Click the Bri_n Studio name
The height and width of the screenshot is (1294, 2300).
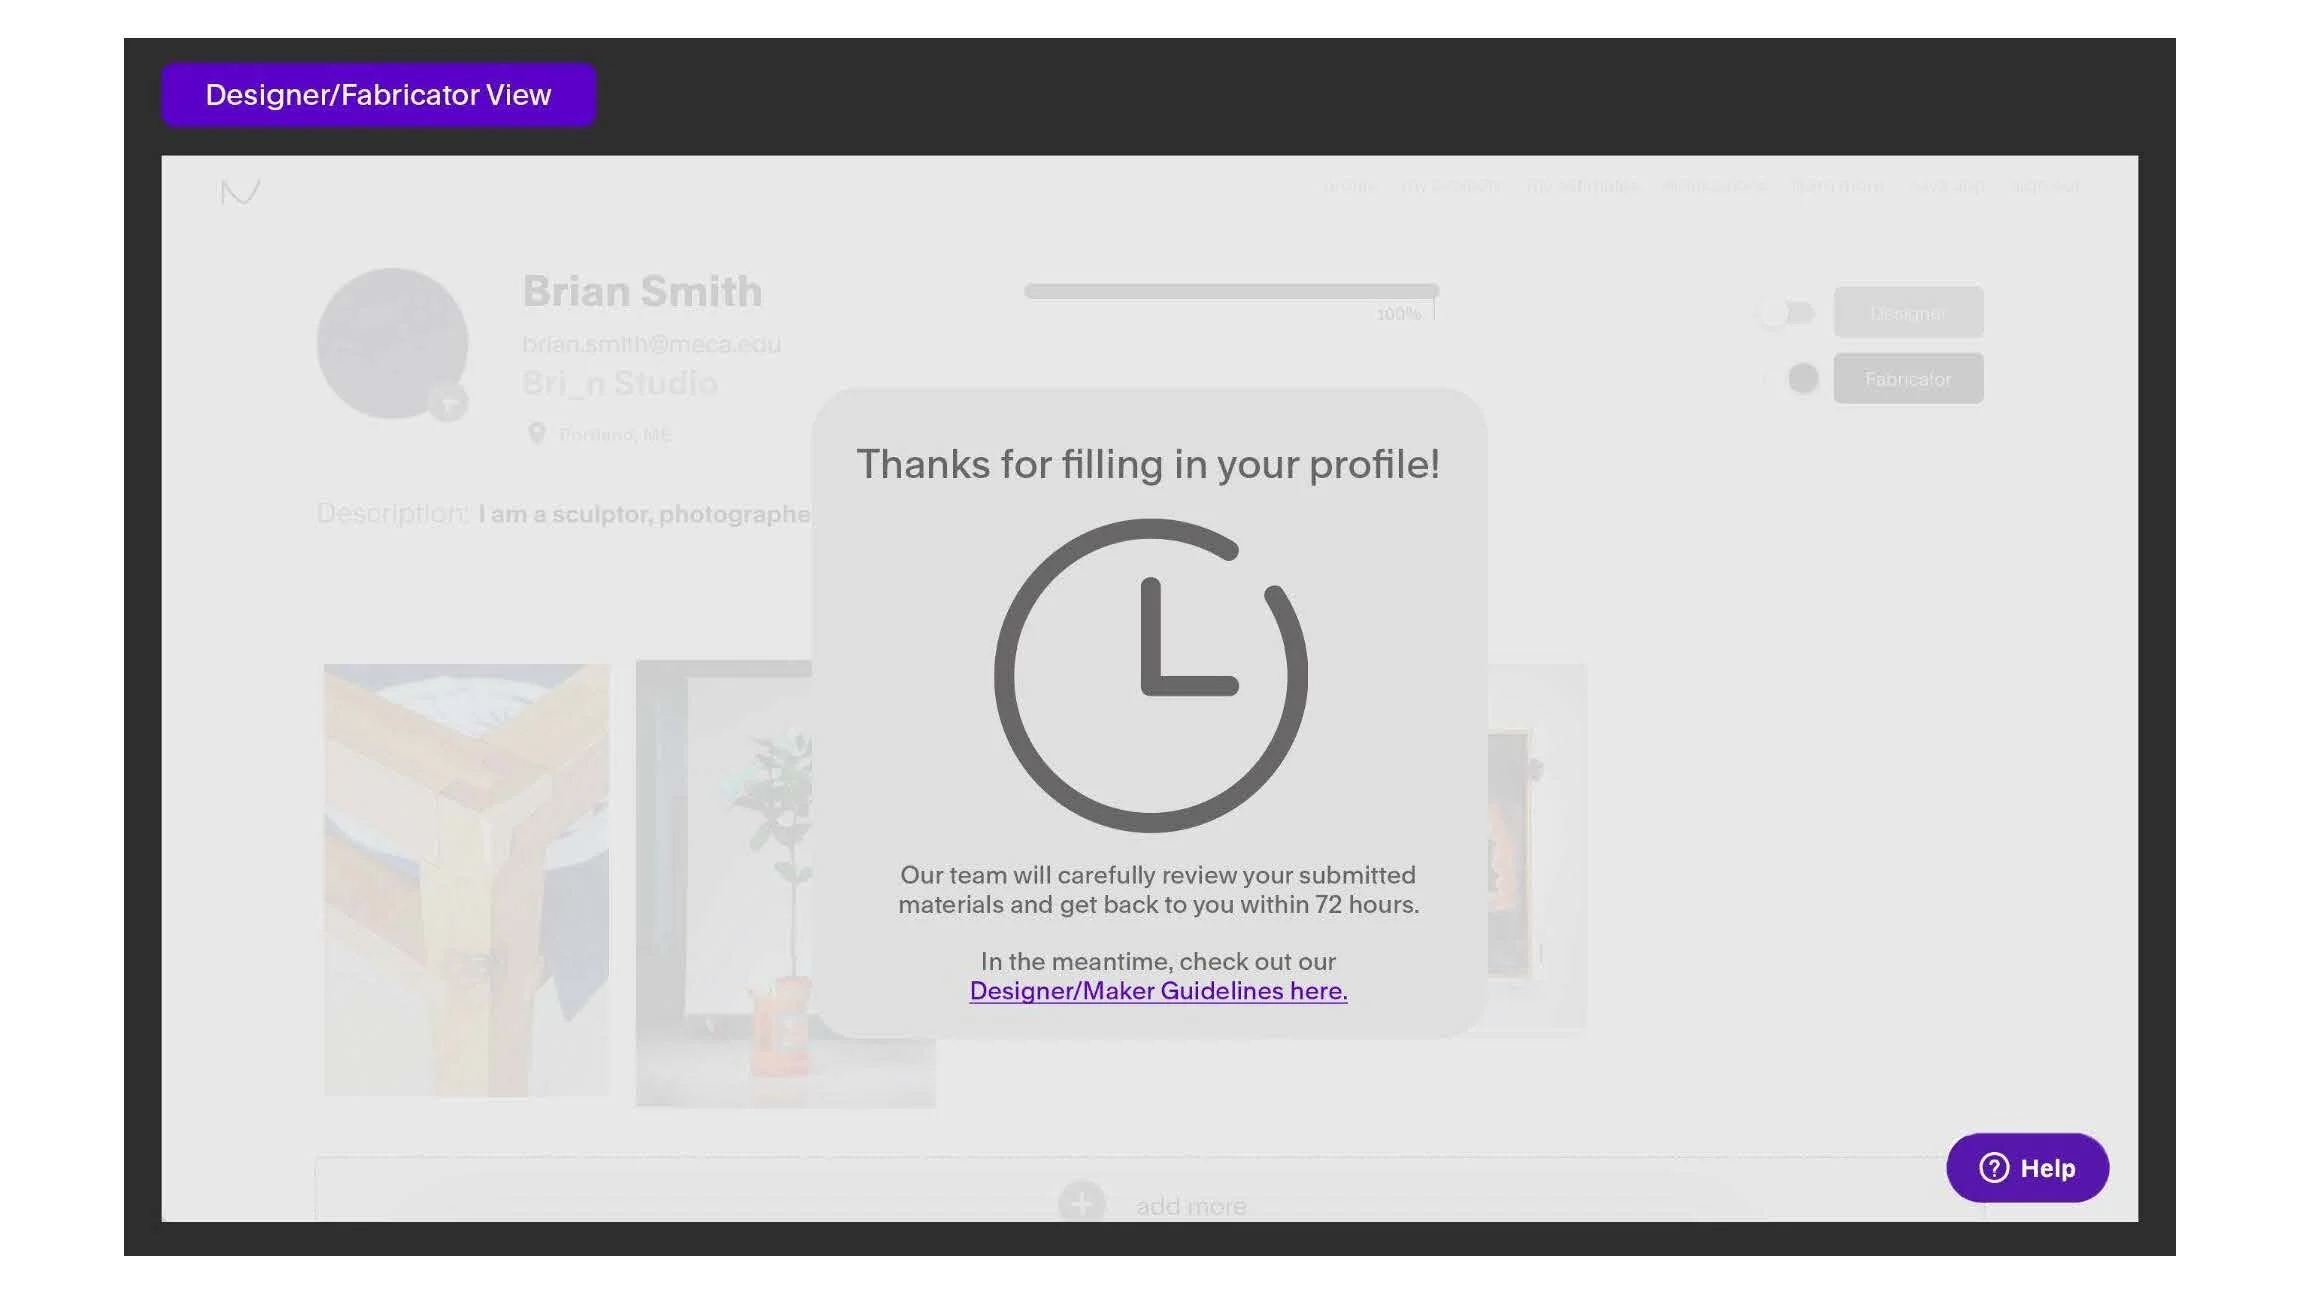coord(620,383)
